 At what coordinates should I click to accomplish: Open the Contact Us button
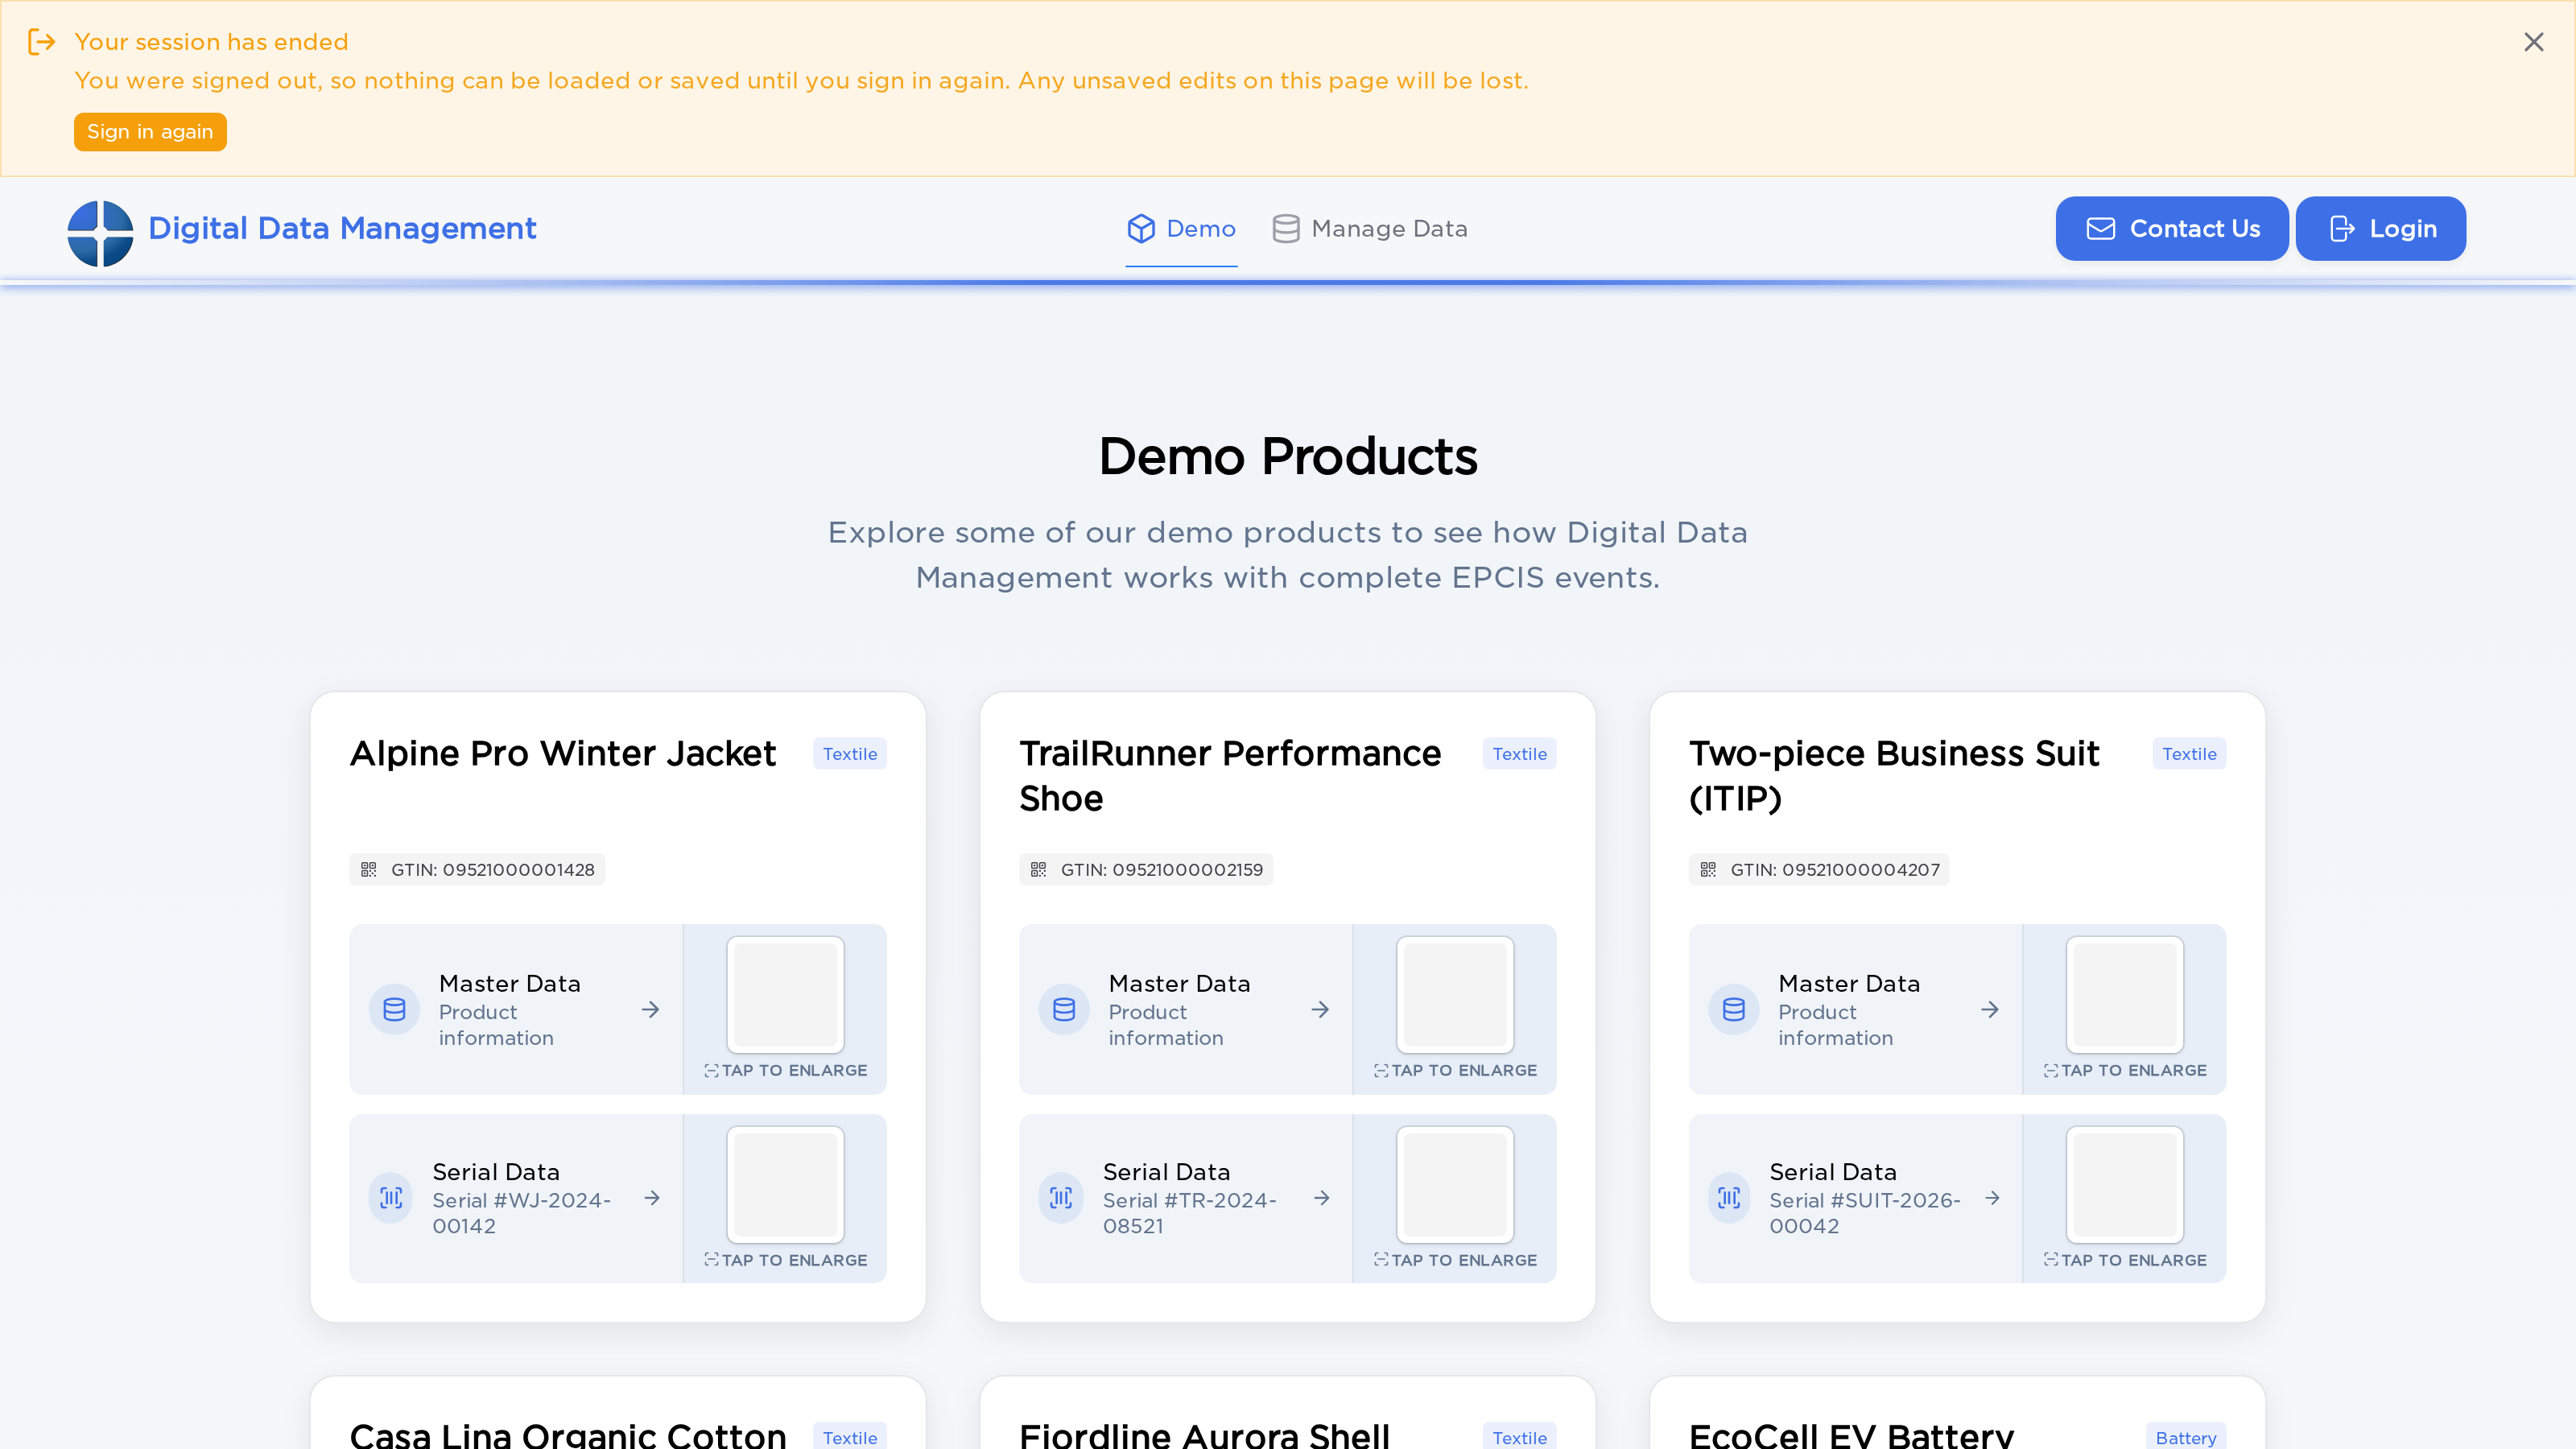click(x=2172, y=229)
